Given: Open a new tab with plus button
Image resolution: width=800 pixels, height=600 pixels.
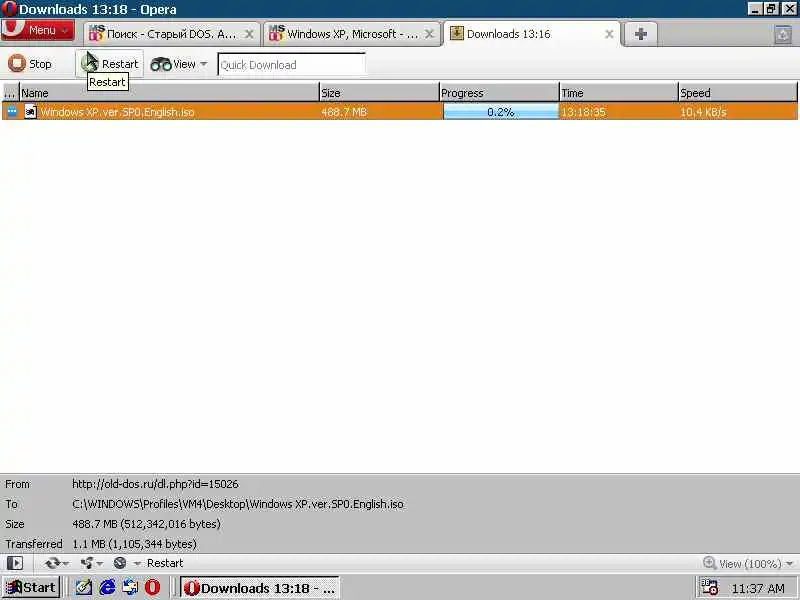Looking at the screenshot, I should [x=641, y=34].
